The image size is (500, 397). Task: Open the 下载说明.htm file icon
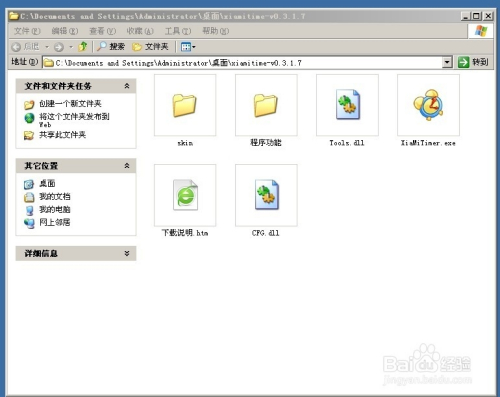point(185,195)
